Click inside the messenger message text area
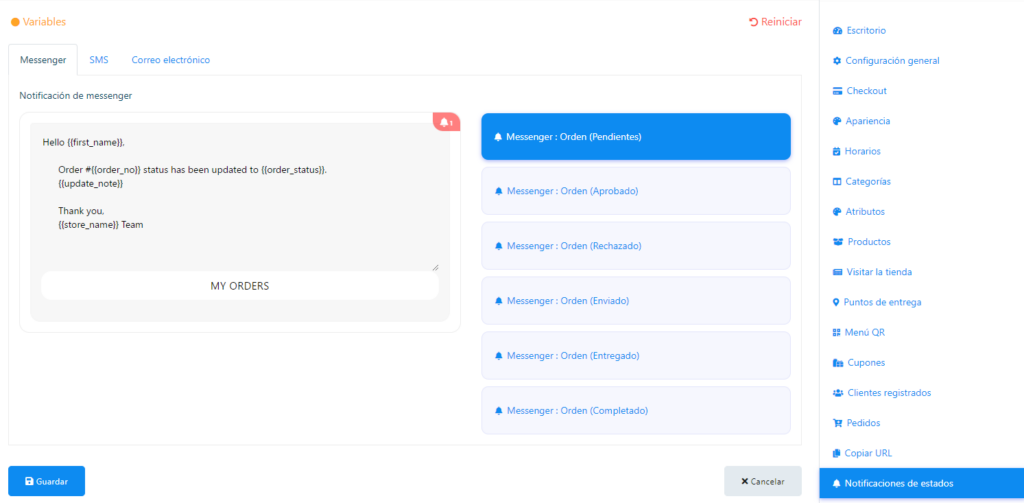 point(240,197)
